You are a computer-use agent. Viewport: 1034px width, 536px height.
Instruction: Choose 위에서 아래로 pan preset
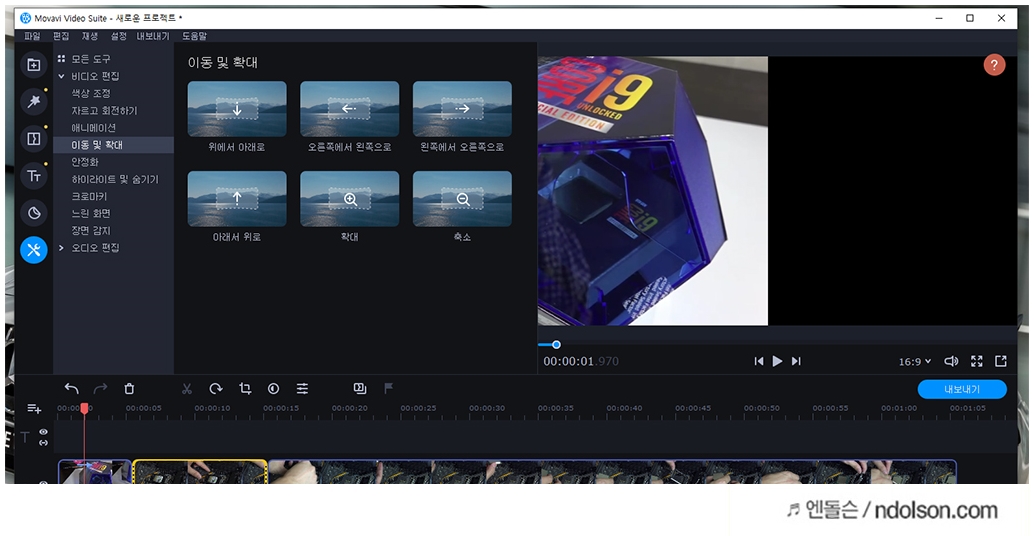pos(237,109)
